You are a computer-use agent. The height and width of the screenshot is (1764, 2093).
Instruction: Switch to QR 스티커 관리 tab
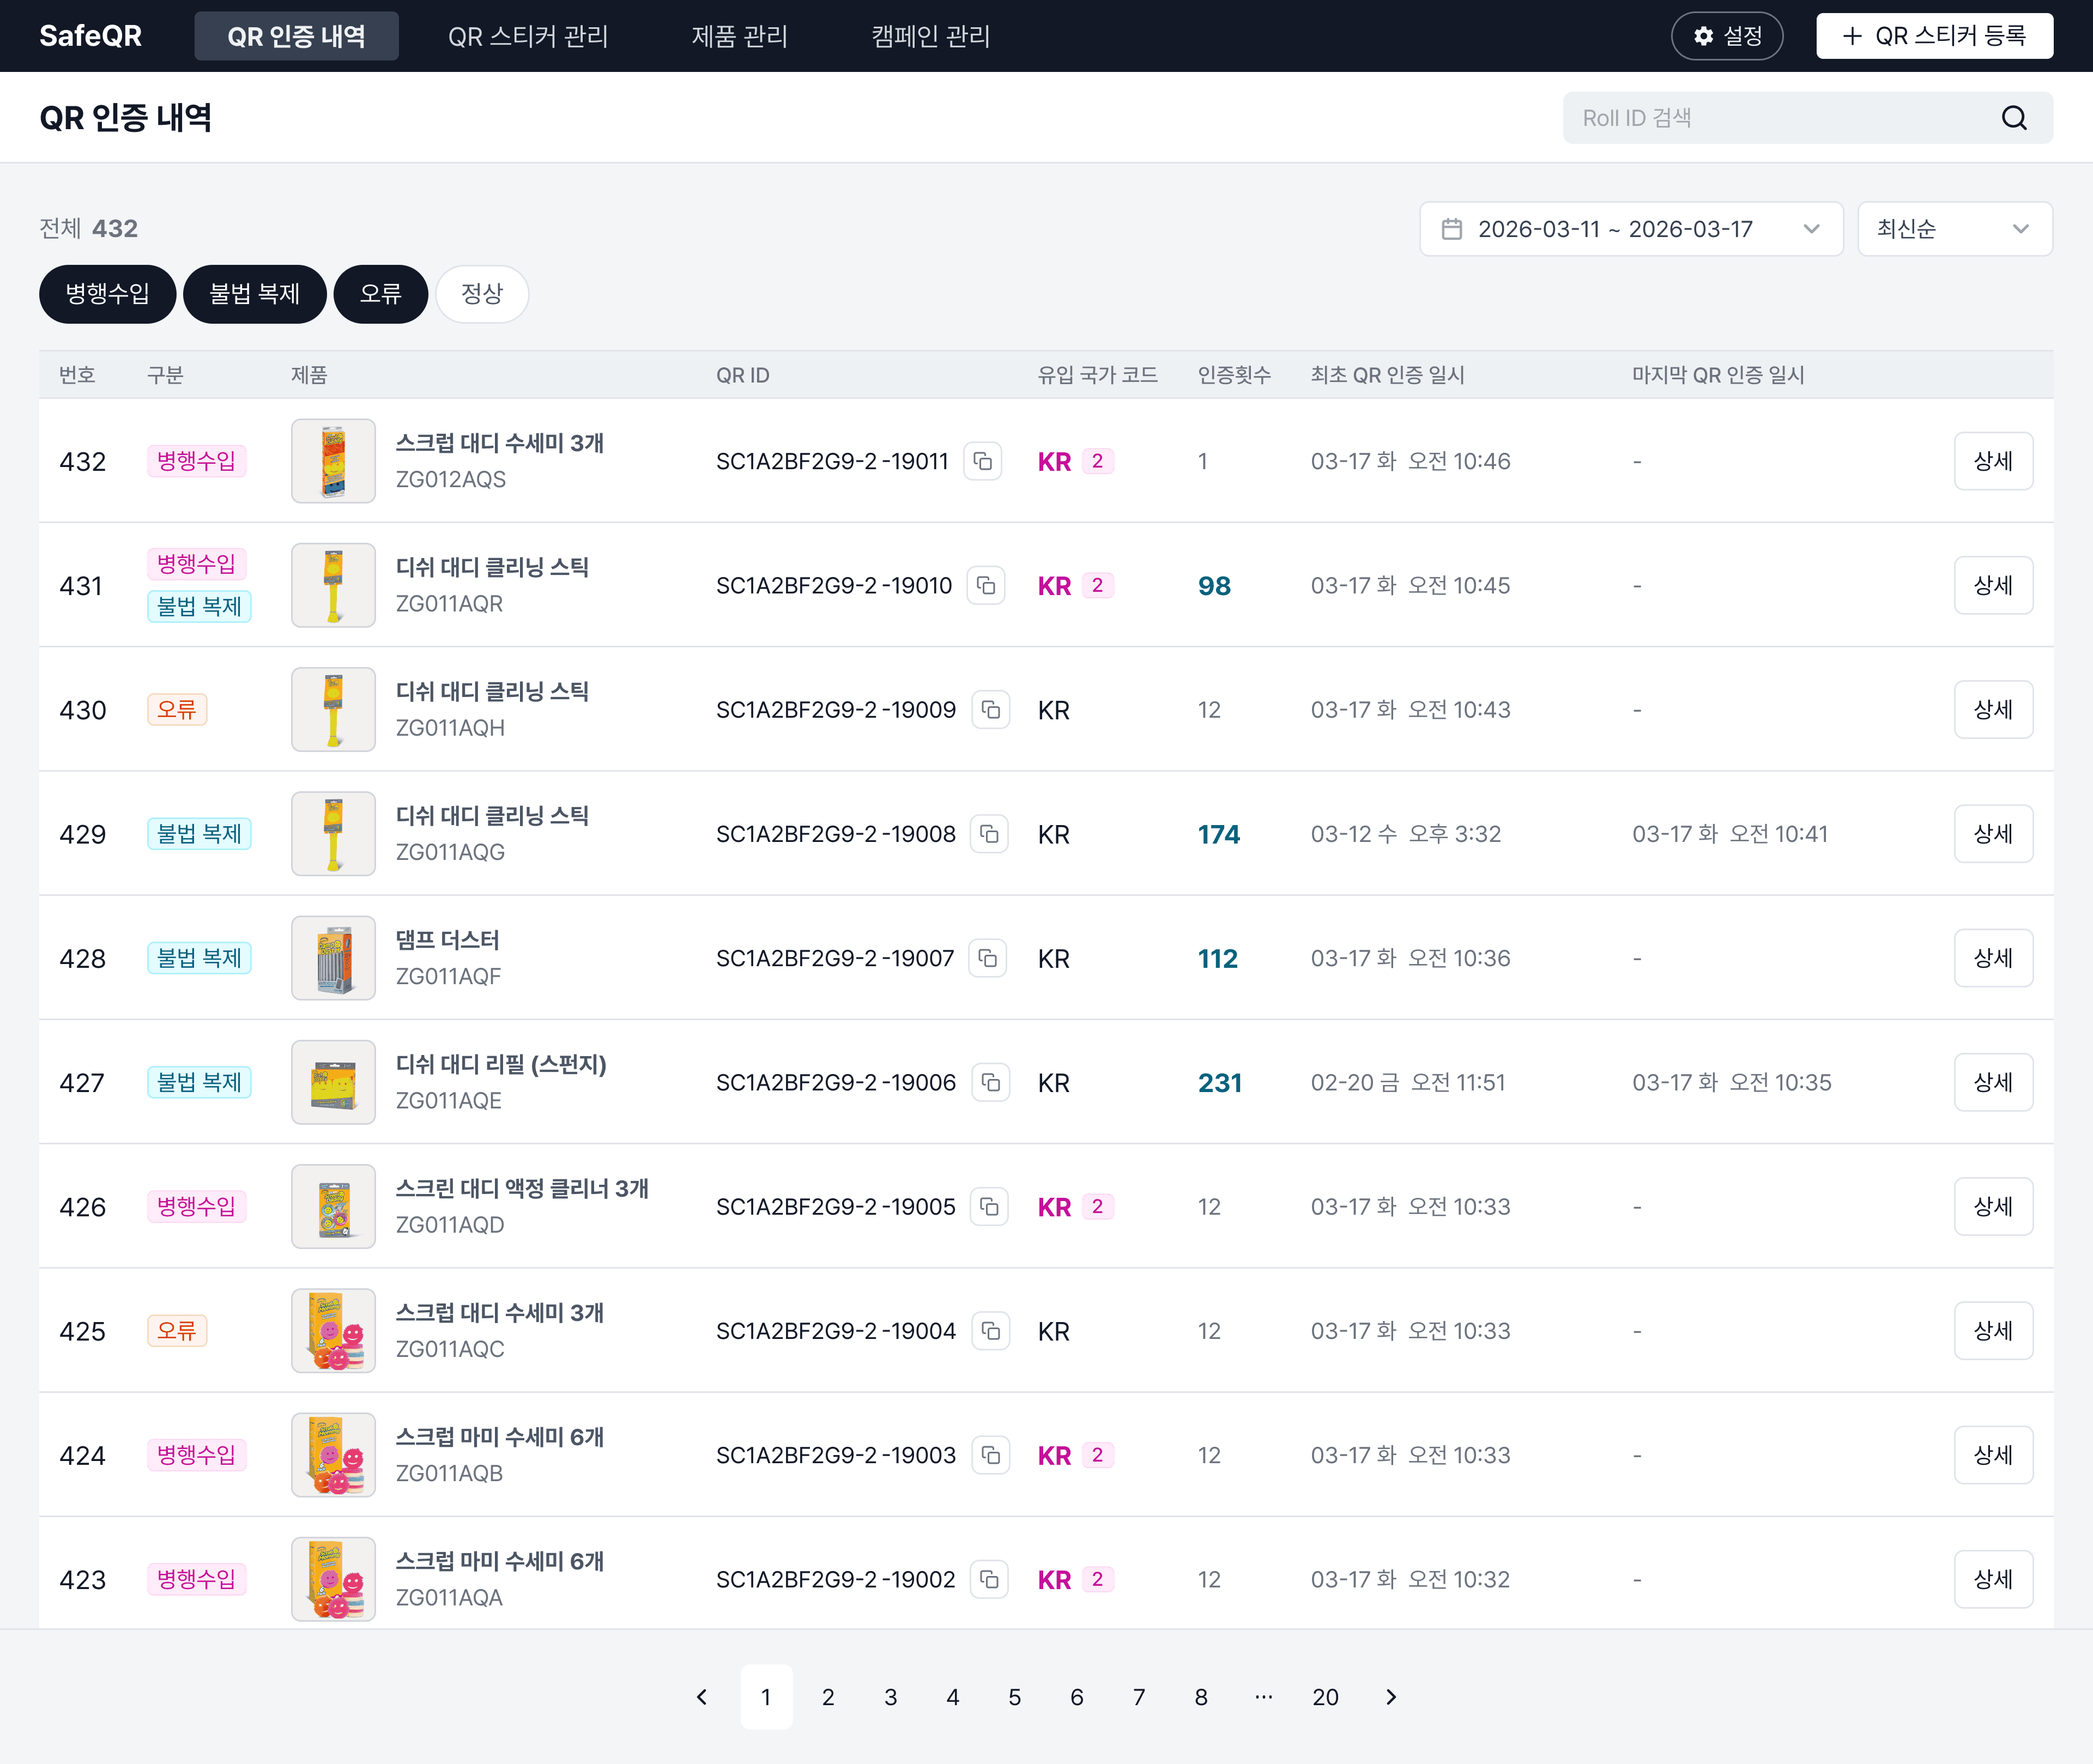pyautogui.click(x=528, y=36)
